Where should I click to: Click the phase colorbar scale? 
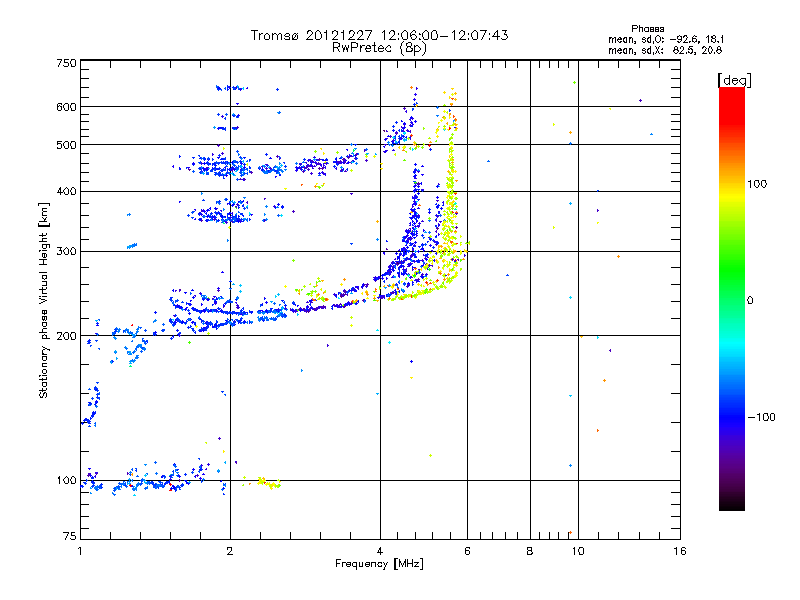[x=732, y=299]
